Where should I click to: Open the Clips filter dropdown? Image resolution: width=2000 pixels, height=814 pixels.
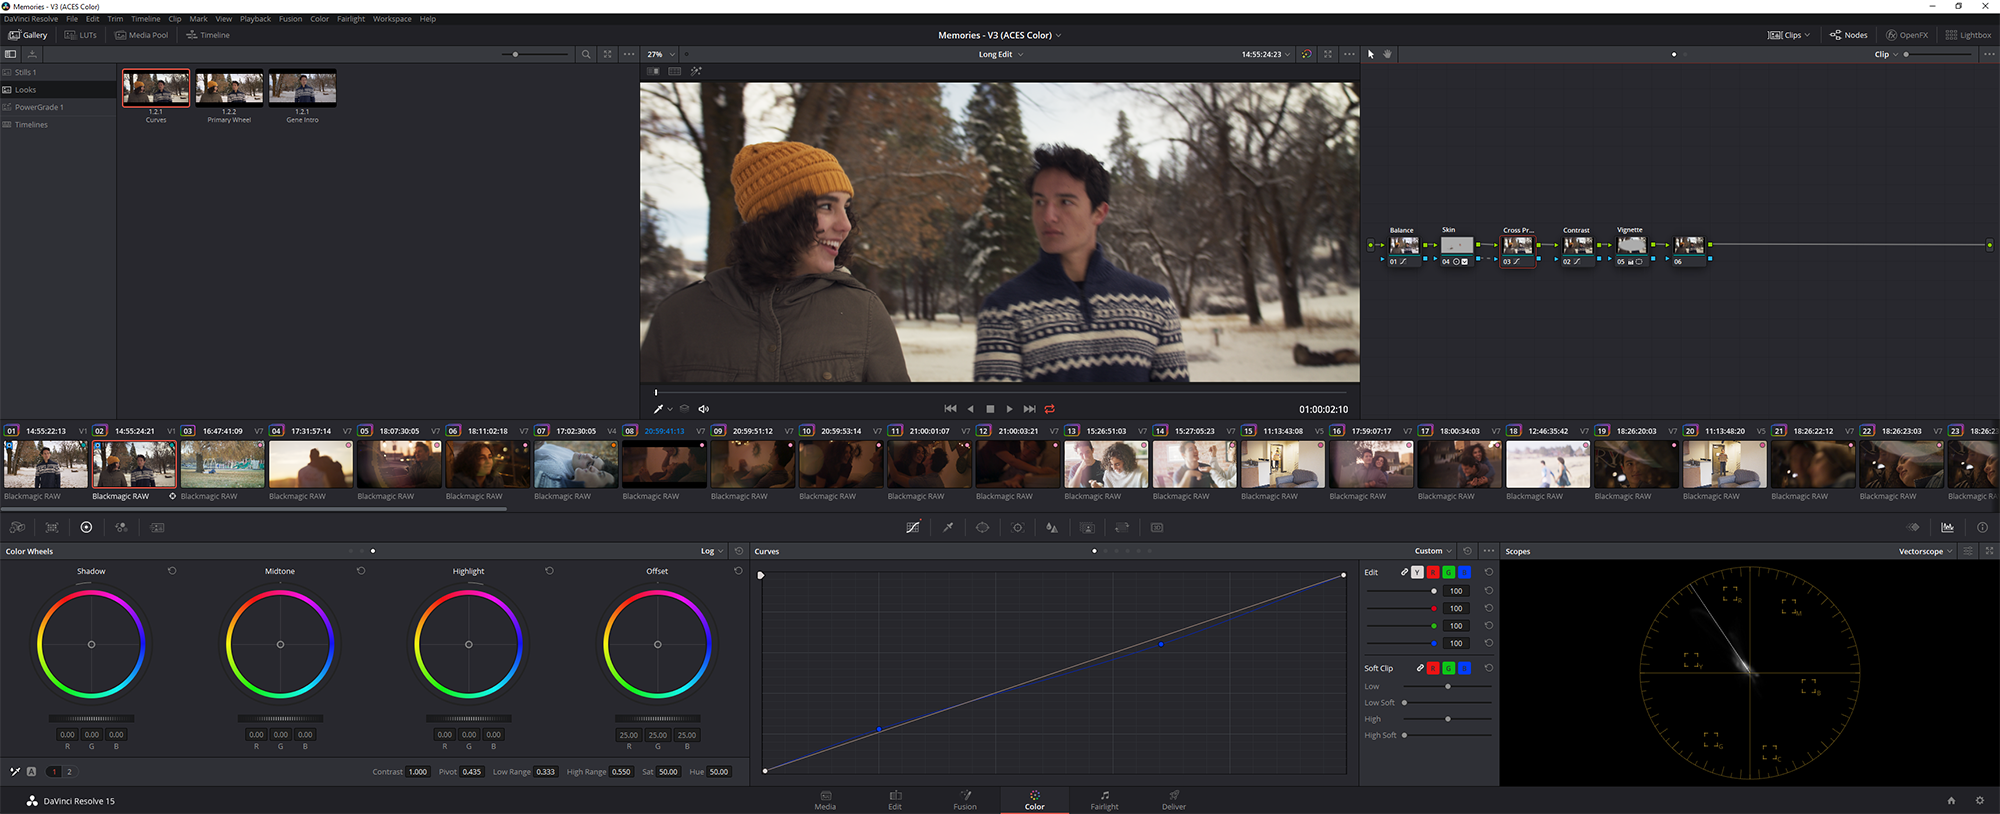(x=1789, y=35)
